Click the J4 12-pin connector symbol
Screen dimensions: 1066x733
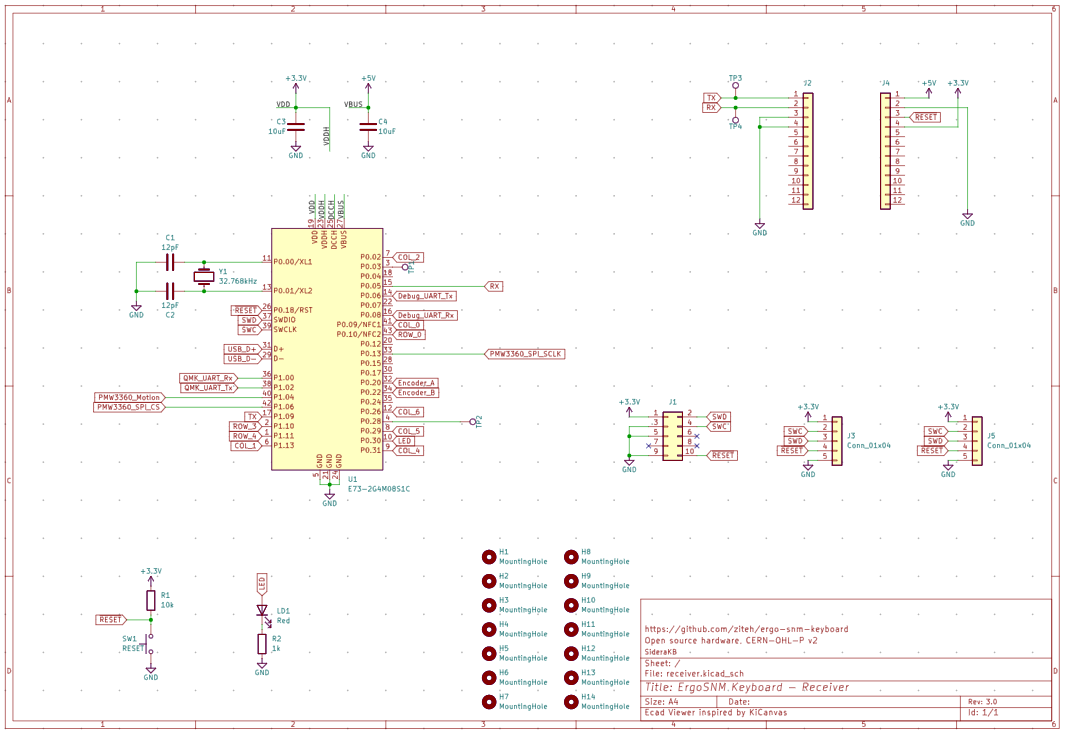[885, 151]
